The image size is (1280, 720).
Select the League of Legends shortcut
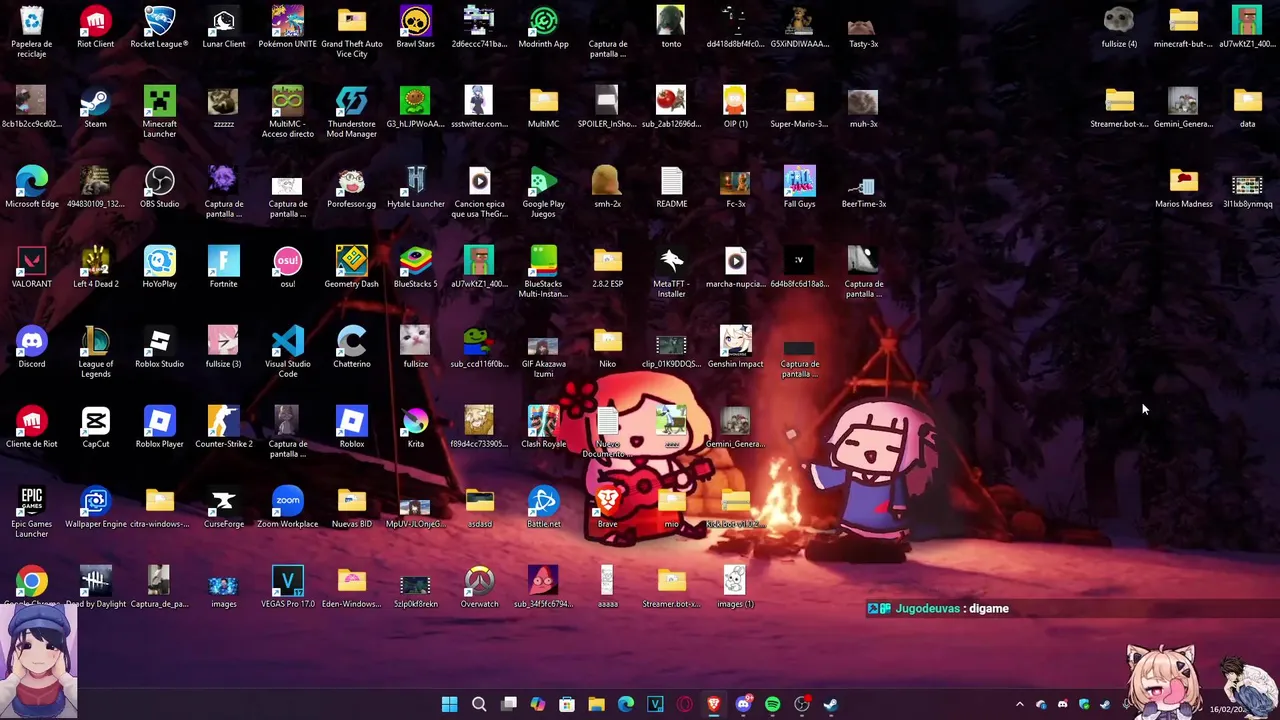[96, 351]
